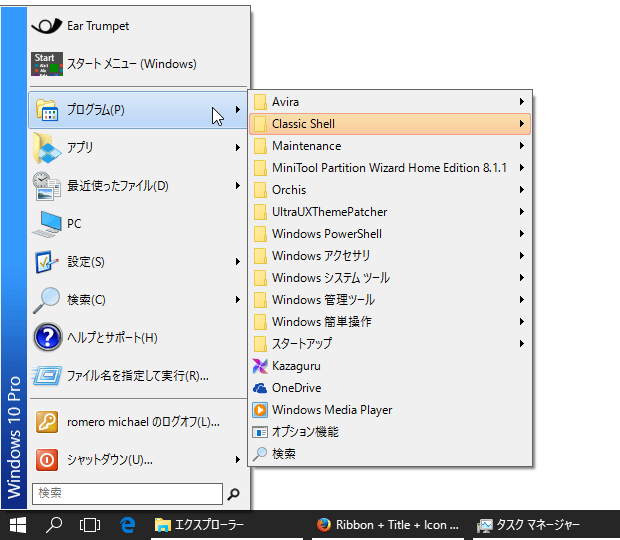The height and width of the screenshot is (540, 620).
Task: Click the 設定(S) checkmark icon
Action: pyautogui.click(x=47, y=262)
